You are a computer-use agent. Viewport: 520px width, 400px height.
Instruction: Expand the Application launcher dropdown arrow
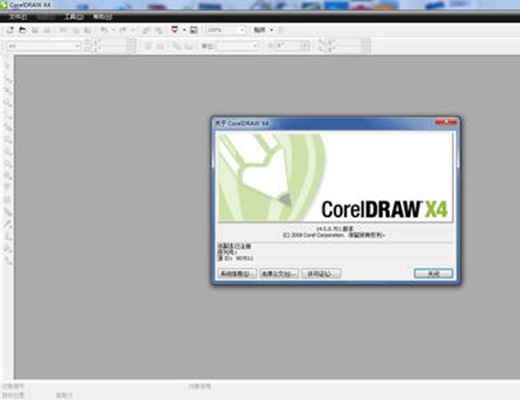[184, 30]
